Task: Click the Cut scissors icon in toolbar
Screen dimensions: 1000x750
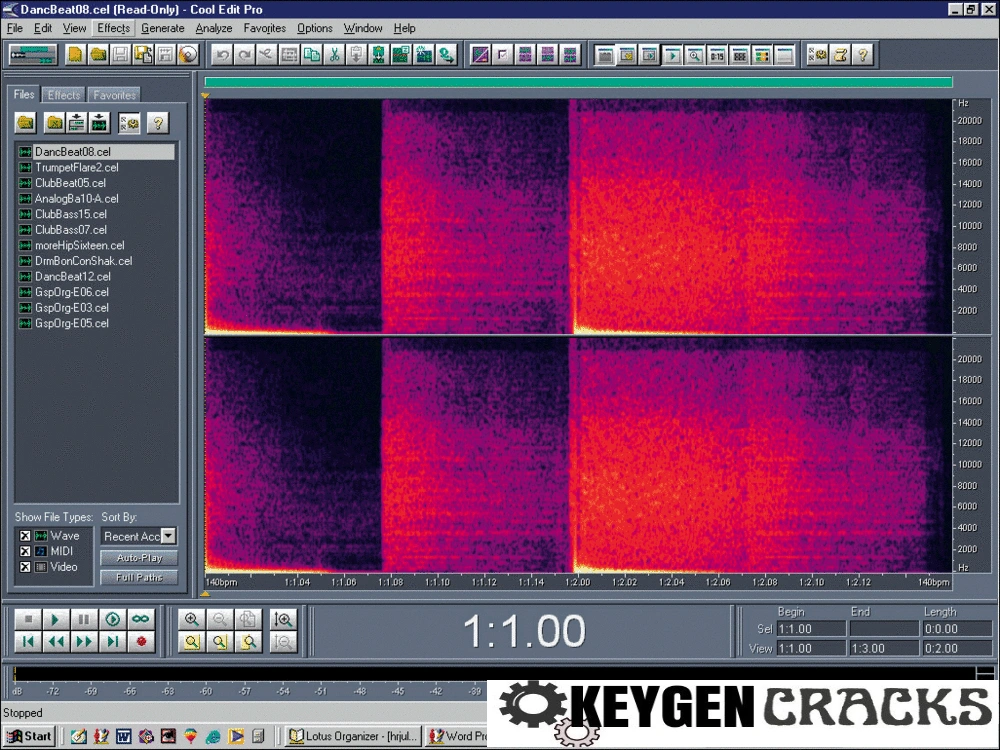Action: pos(334,55)
